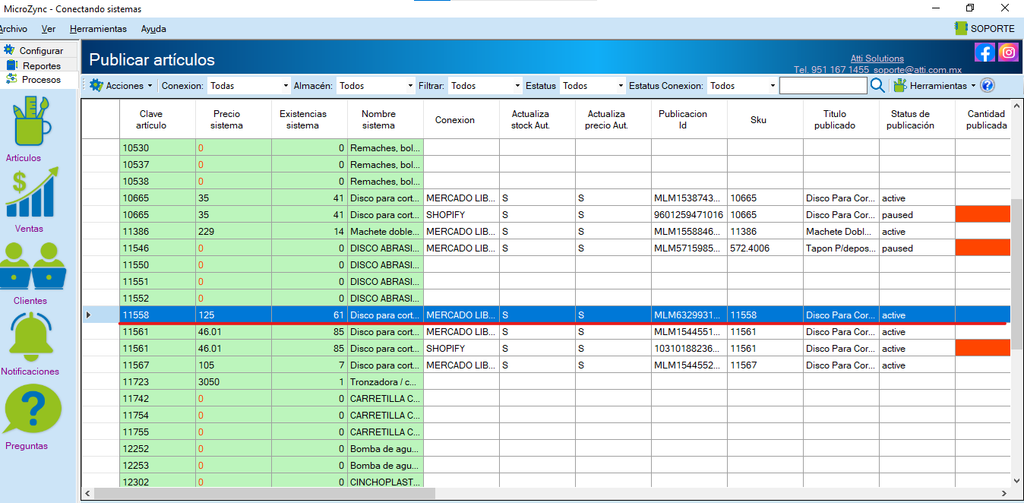This screenshot has width=1024, height=503.
Task: Click the orange cell in the SHOPIFY 10665 row
Action: tap(982, 214)
